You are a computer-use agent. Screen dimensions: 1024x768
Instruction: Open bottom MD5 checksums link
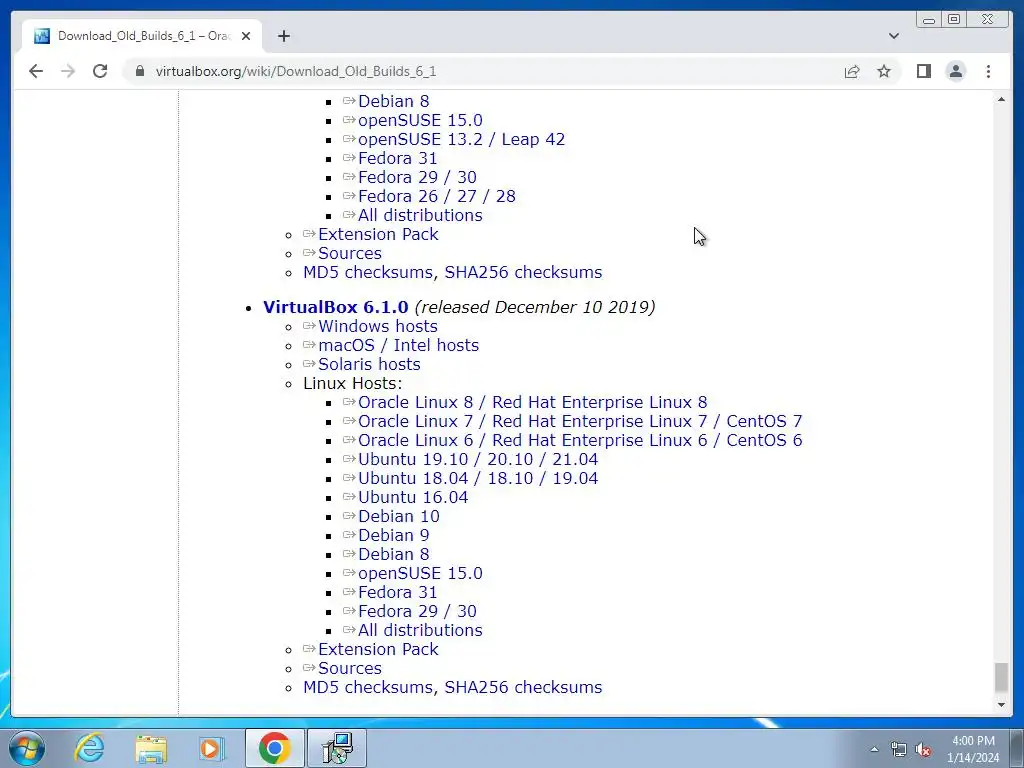(368, 687)
